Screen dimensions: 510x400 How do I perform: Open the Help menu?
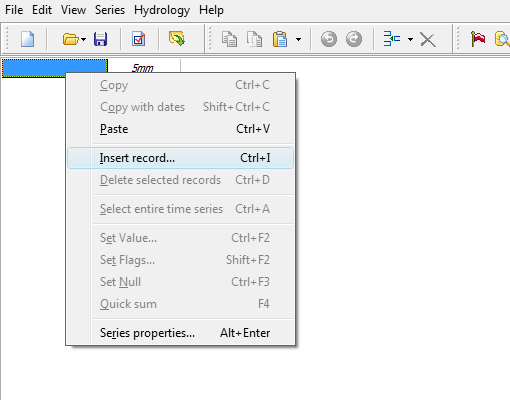211,10
